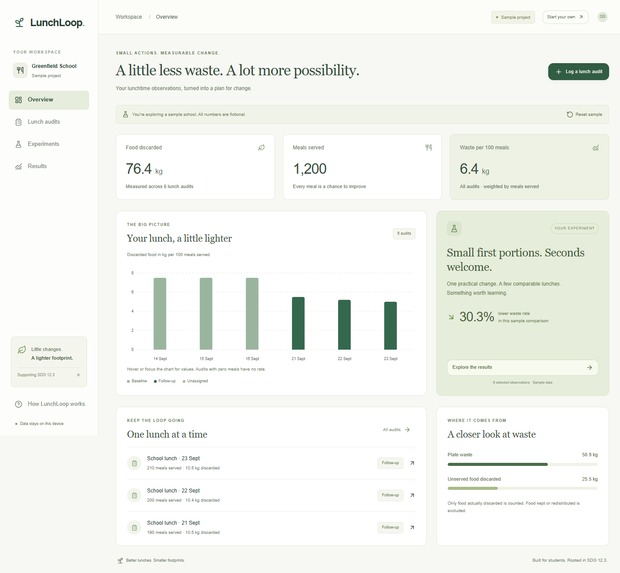Open the Results sidebar item
This screenshot has height=573, width=620.
coord(49,166)
